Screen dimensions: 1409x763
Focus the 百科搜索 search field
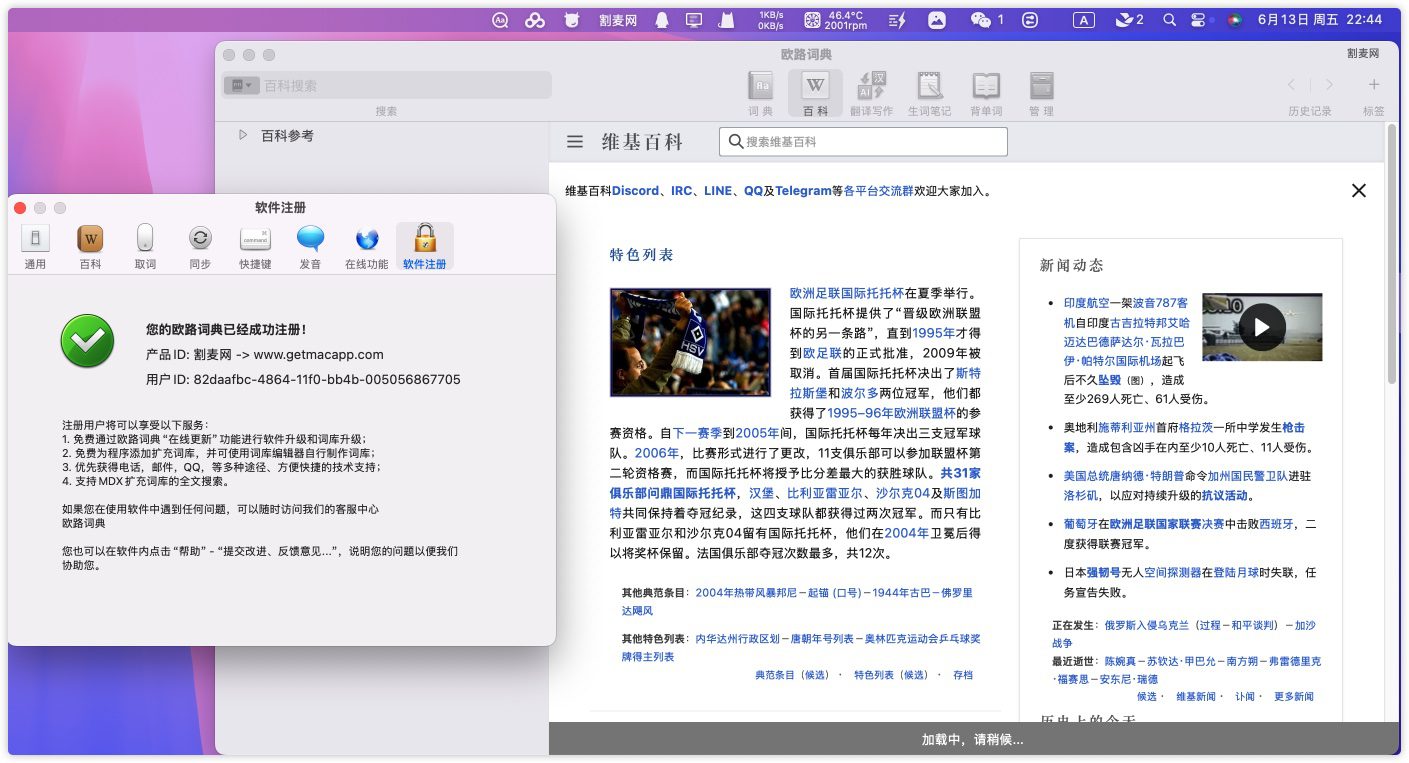click(x=387, y=86)
